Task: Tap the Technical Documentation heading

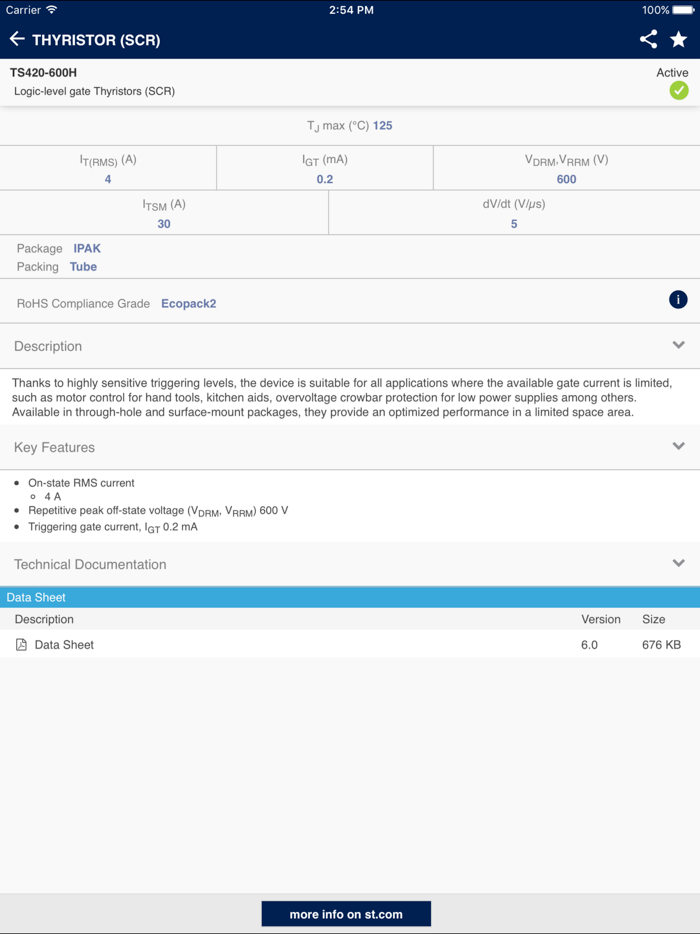Action: click(x=90, y=564)
